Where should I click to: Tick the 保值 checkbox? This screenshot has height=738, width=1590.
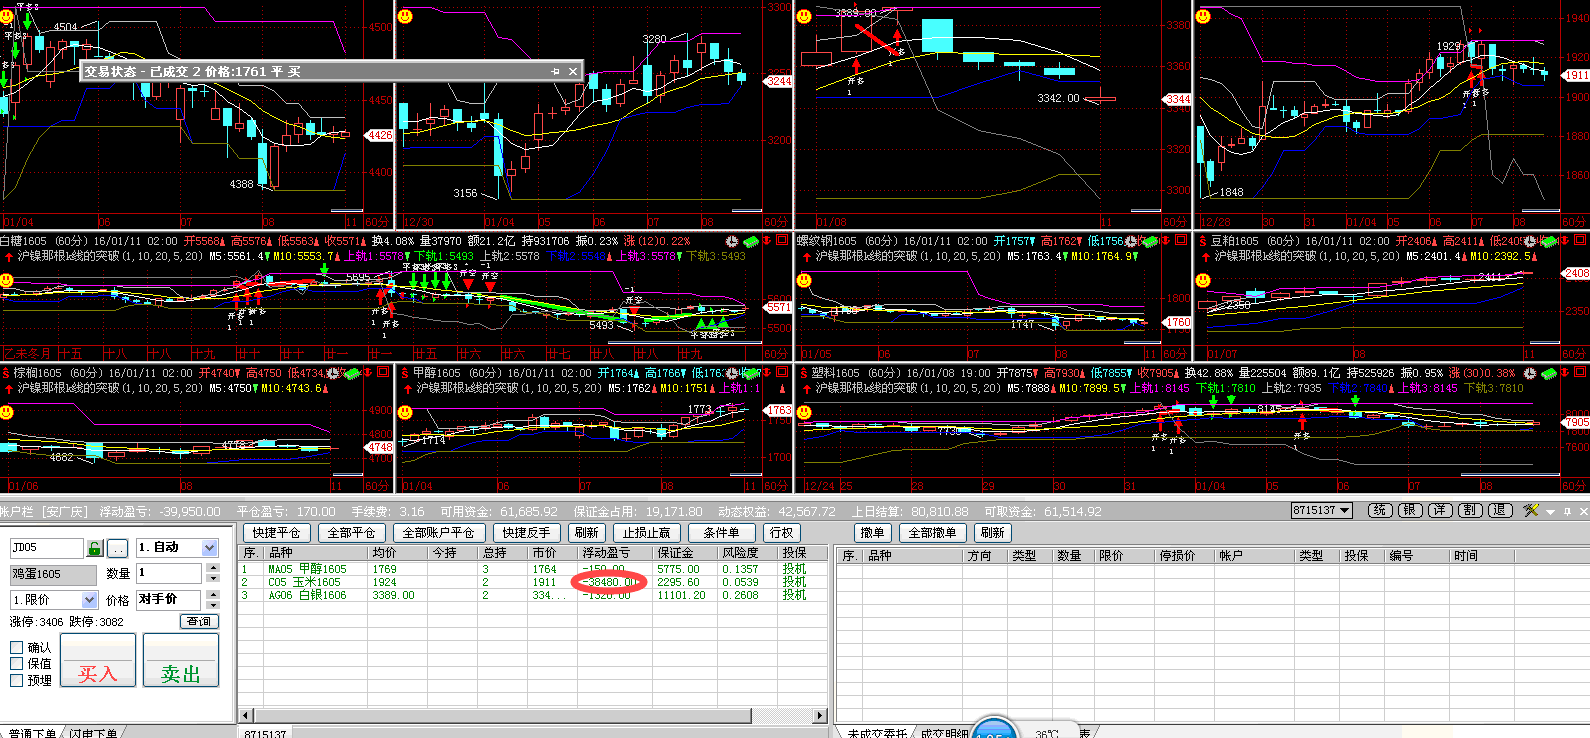point(17,663)
